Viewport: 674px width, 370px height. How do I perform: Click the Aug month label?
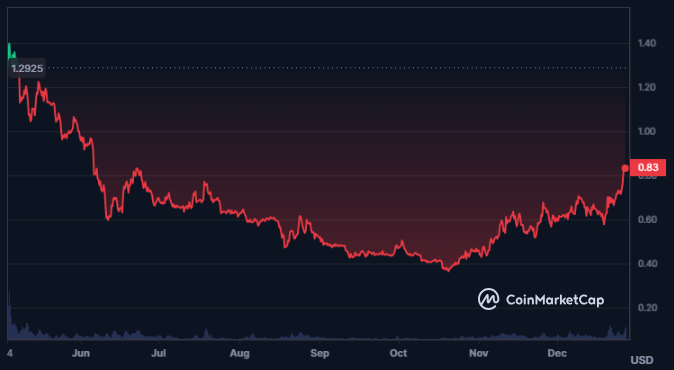[x=239, y=353]
